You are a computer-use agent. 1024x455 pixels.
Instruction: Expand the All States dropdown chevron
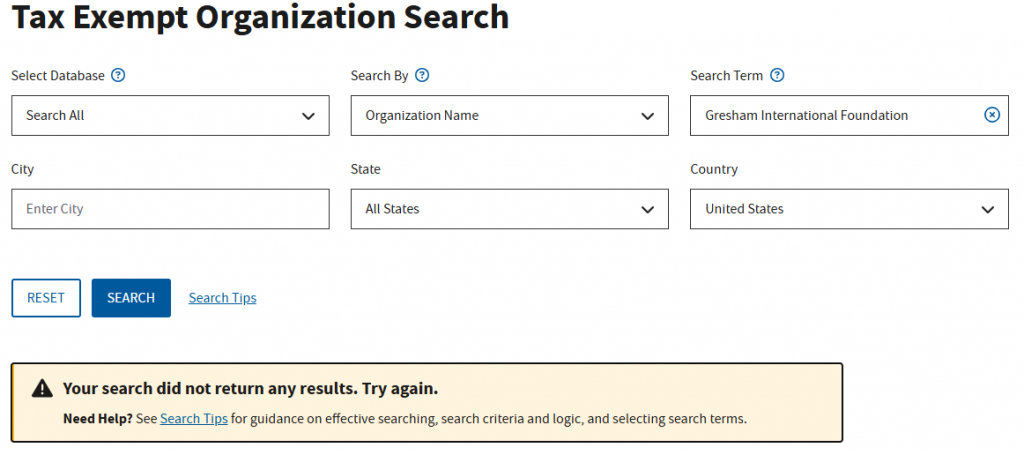(x=647, y=210)
